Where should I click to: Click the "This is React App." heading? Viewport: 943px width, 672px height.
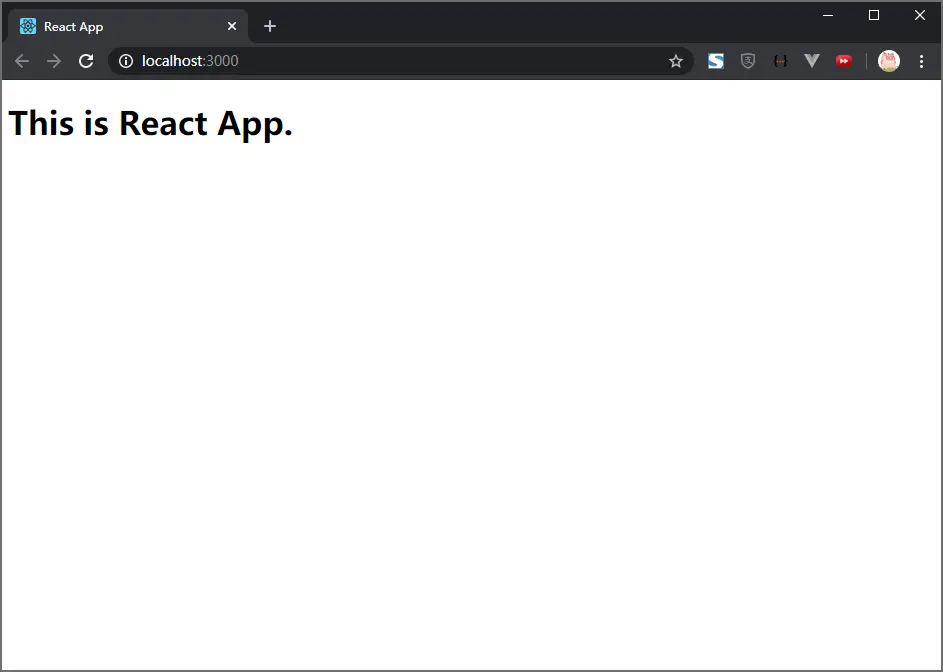pos(150,123)
